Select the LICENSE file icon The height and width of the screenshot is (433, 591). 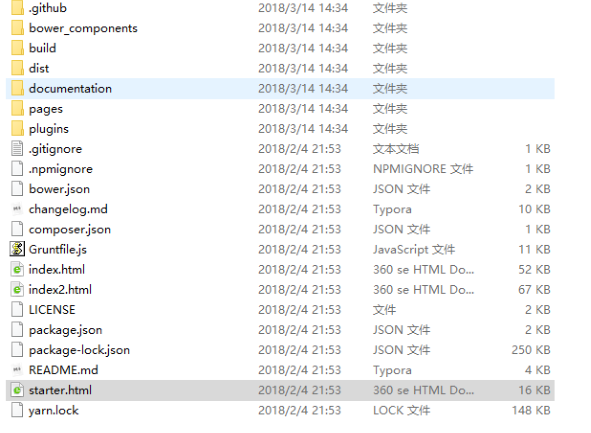click(17, 309)
